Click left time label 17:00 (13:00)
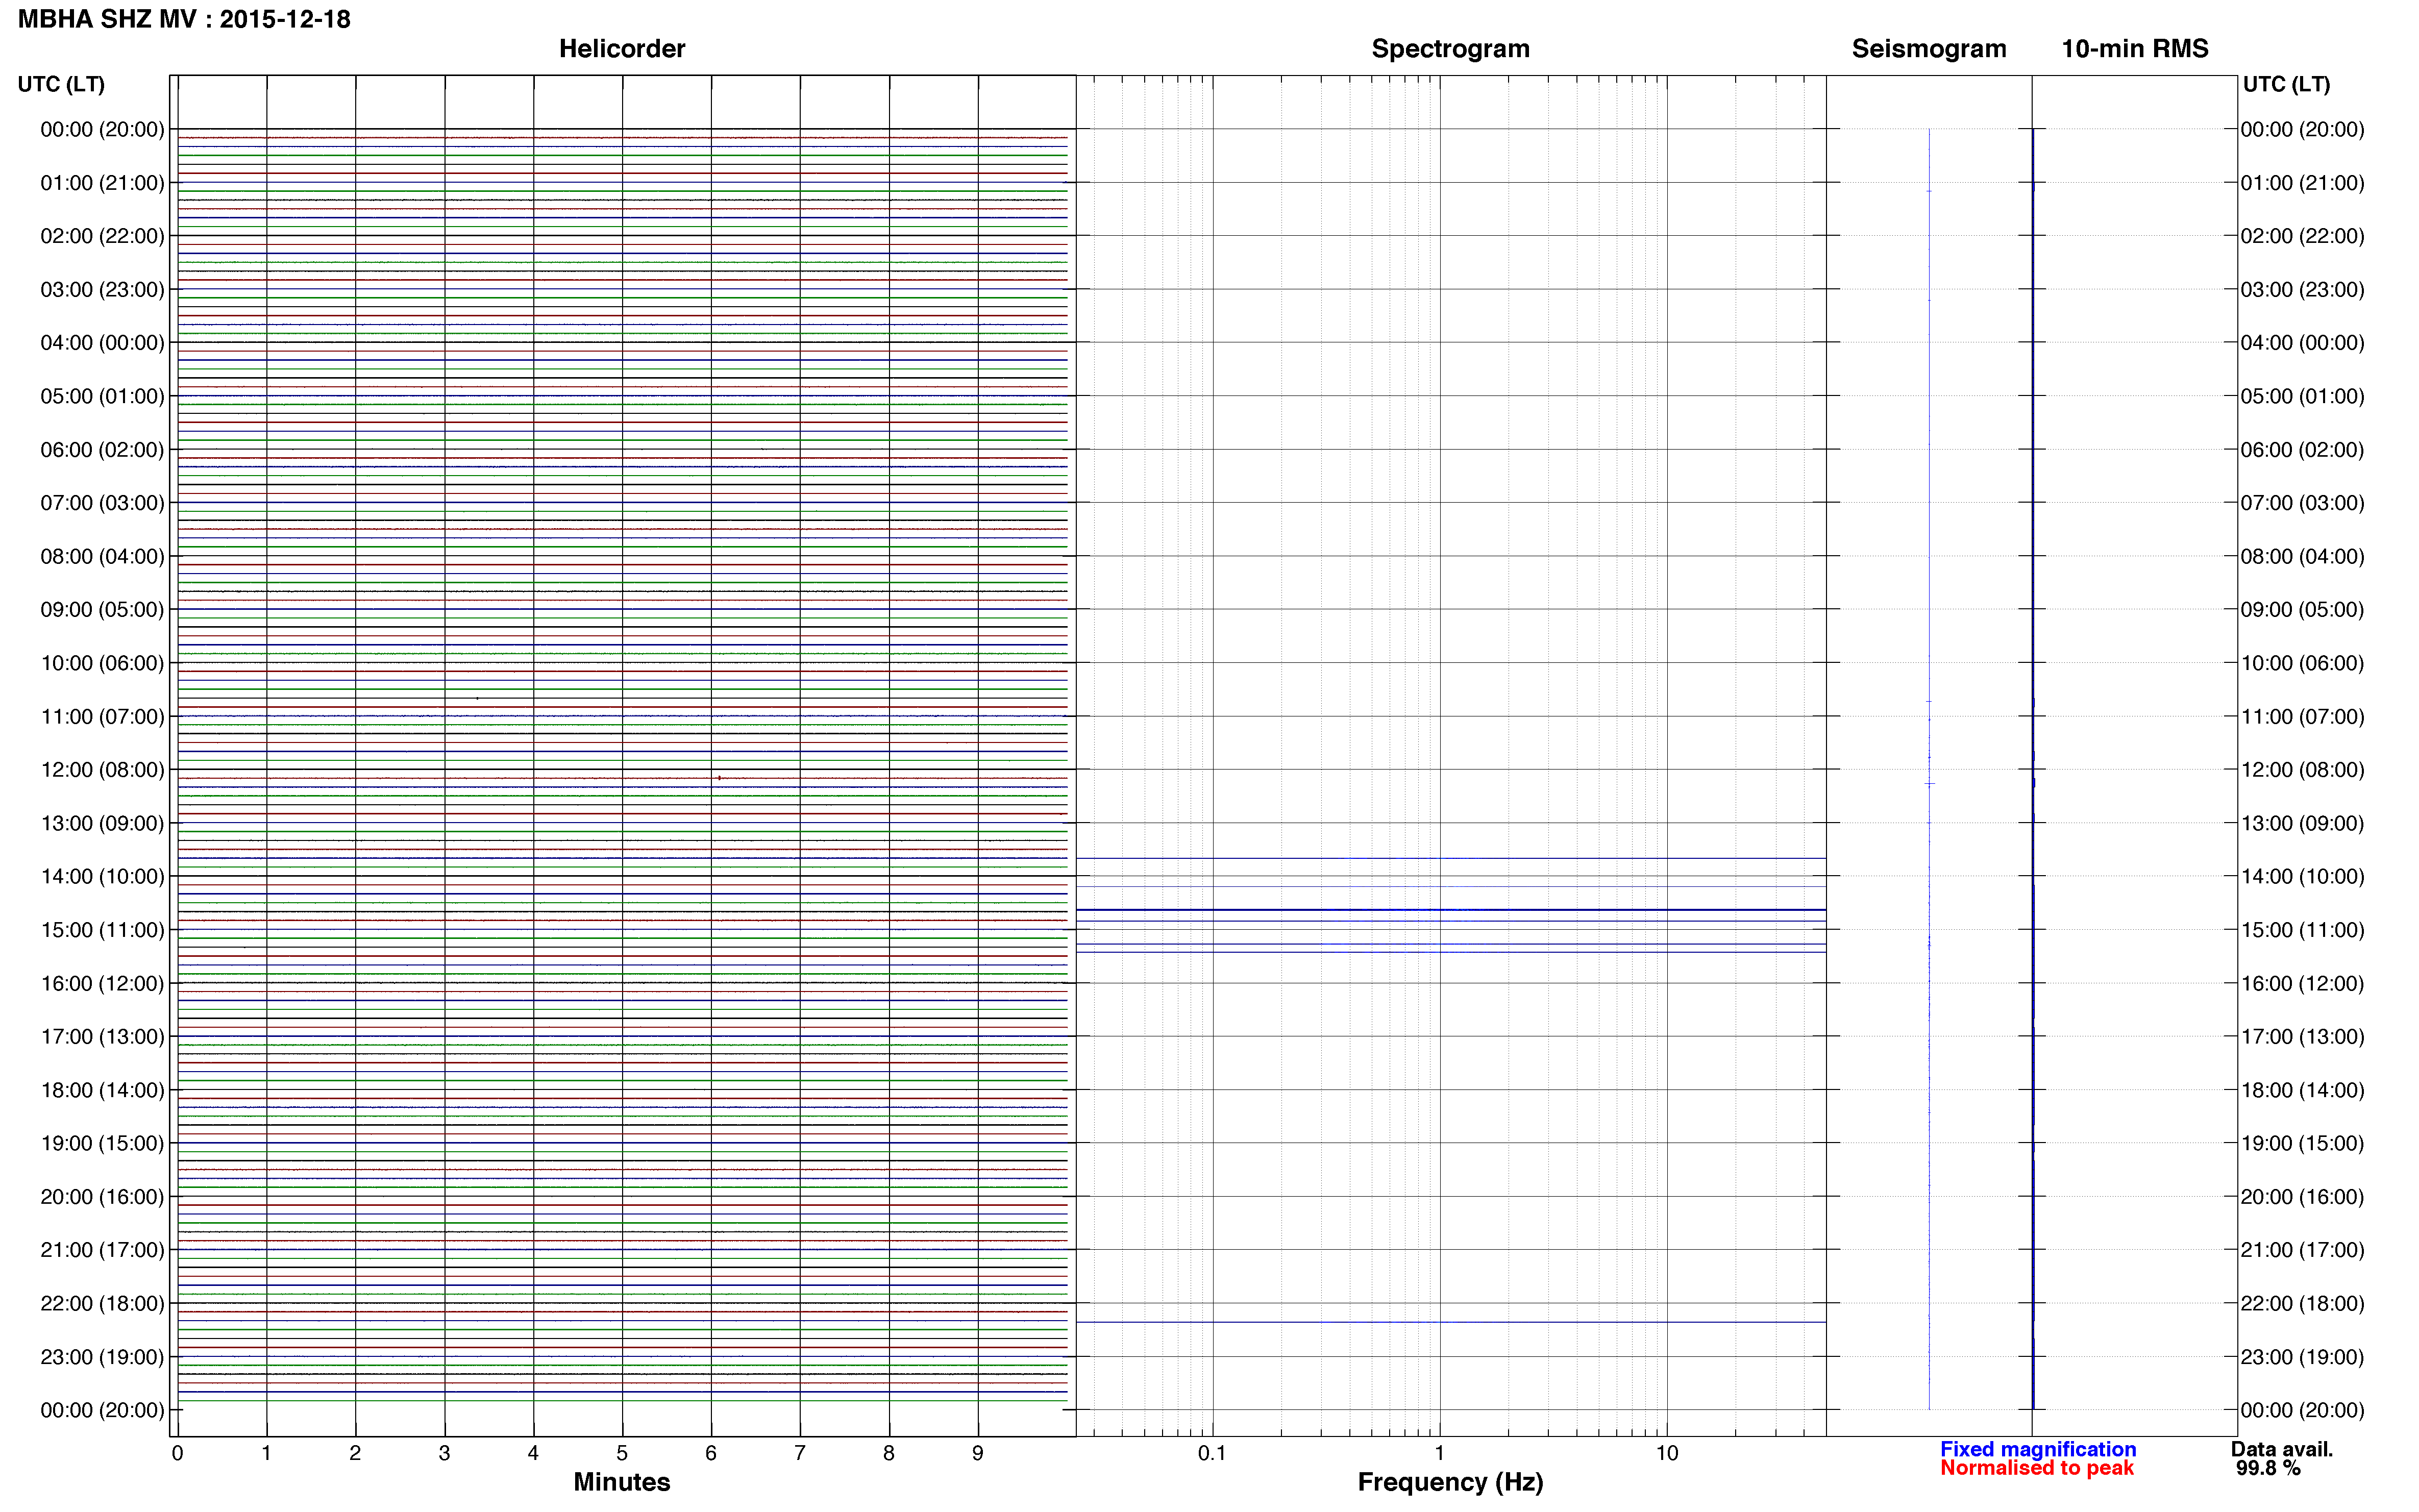The width and height of the screenshot is (2419, 1512). point(102,1037)
